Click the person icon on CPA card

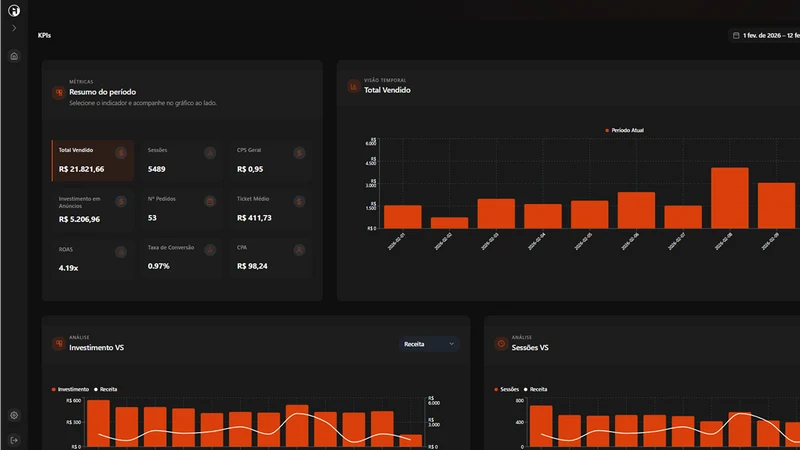point(299,250)
